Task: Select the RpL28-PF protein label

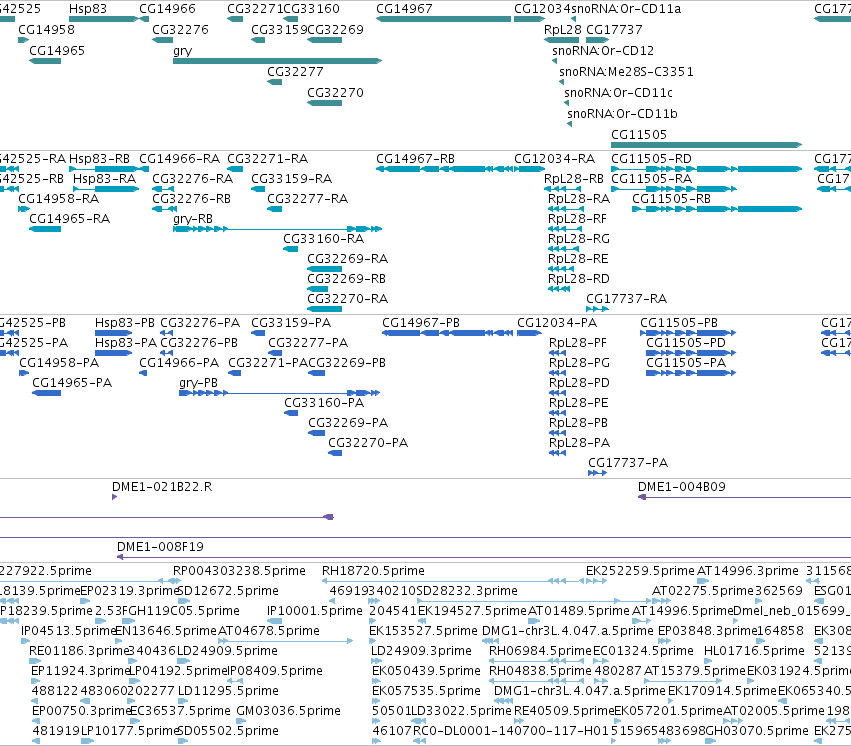Action: tap(578, 343)
